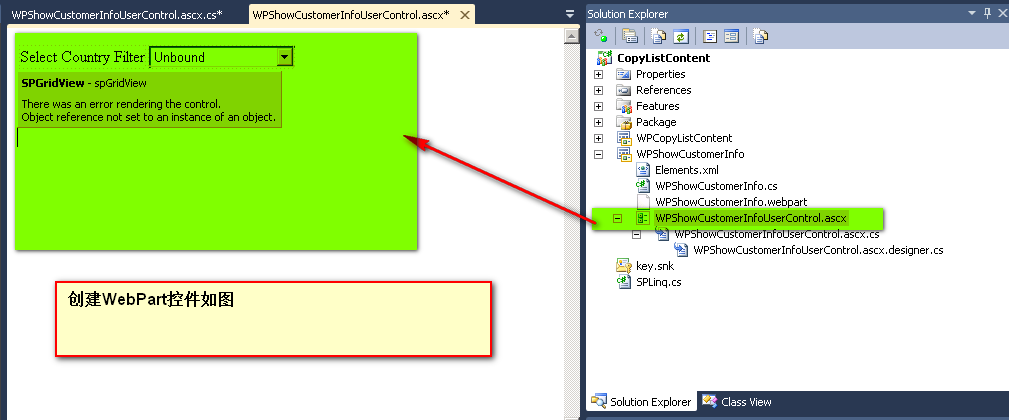Image resolution: width=1009 pixels, height=420 pixels.
Task: Select Elements.xml in the tree
Action: tap(687, 170)
